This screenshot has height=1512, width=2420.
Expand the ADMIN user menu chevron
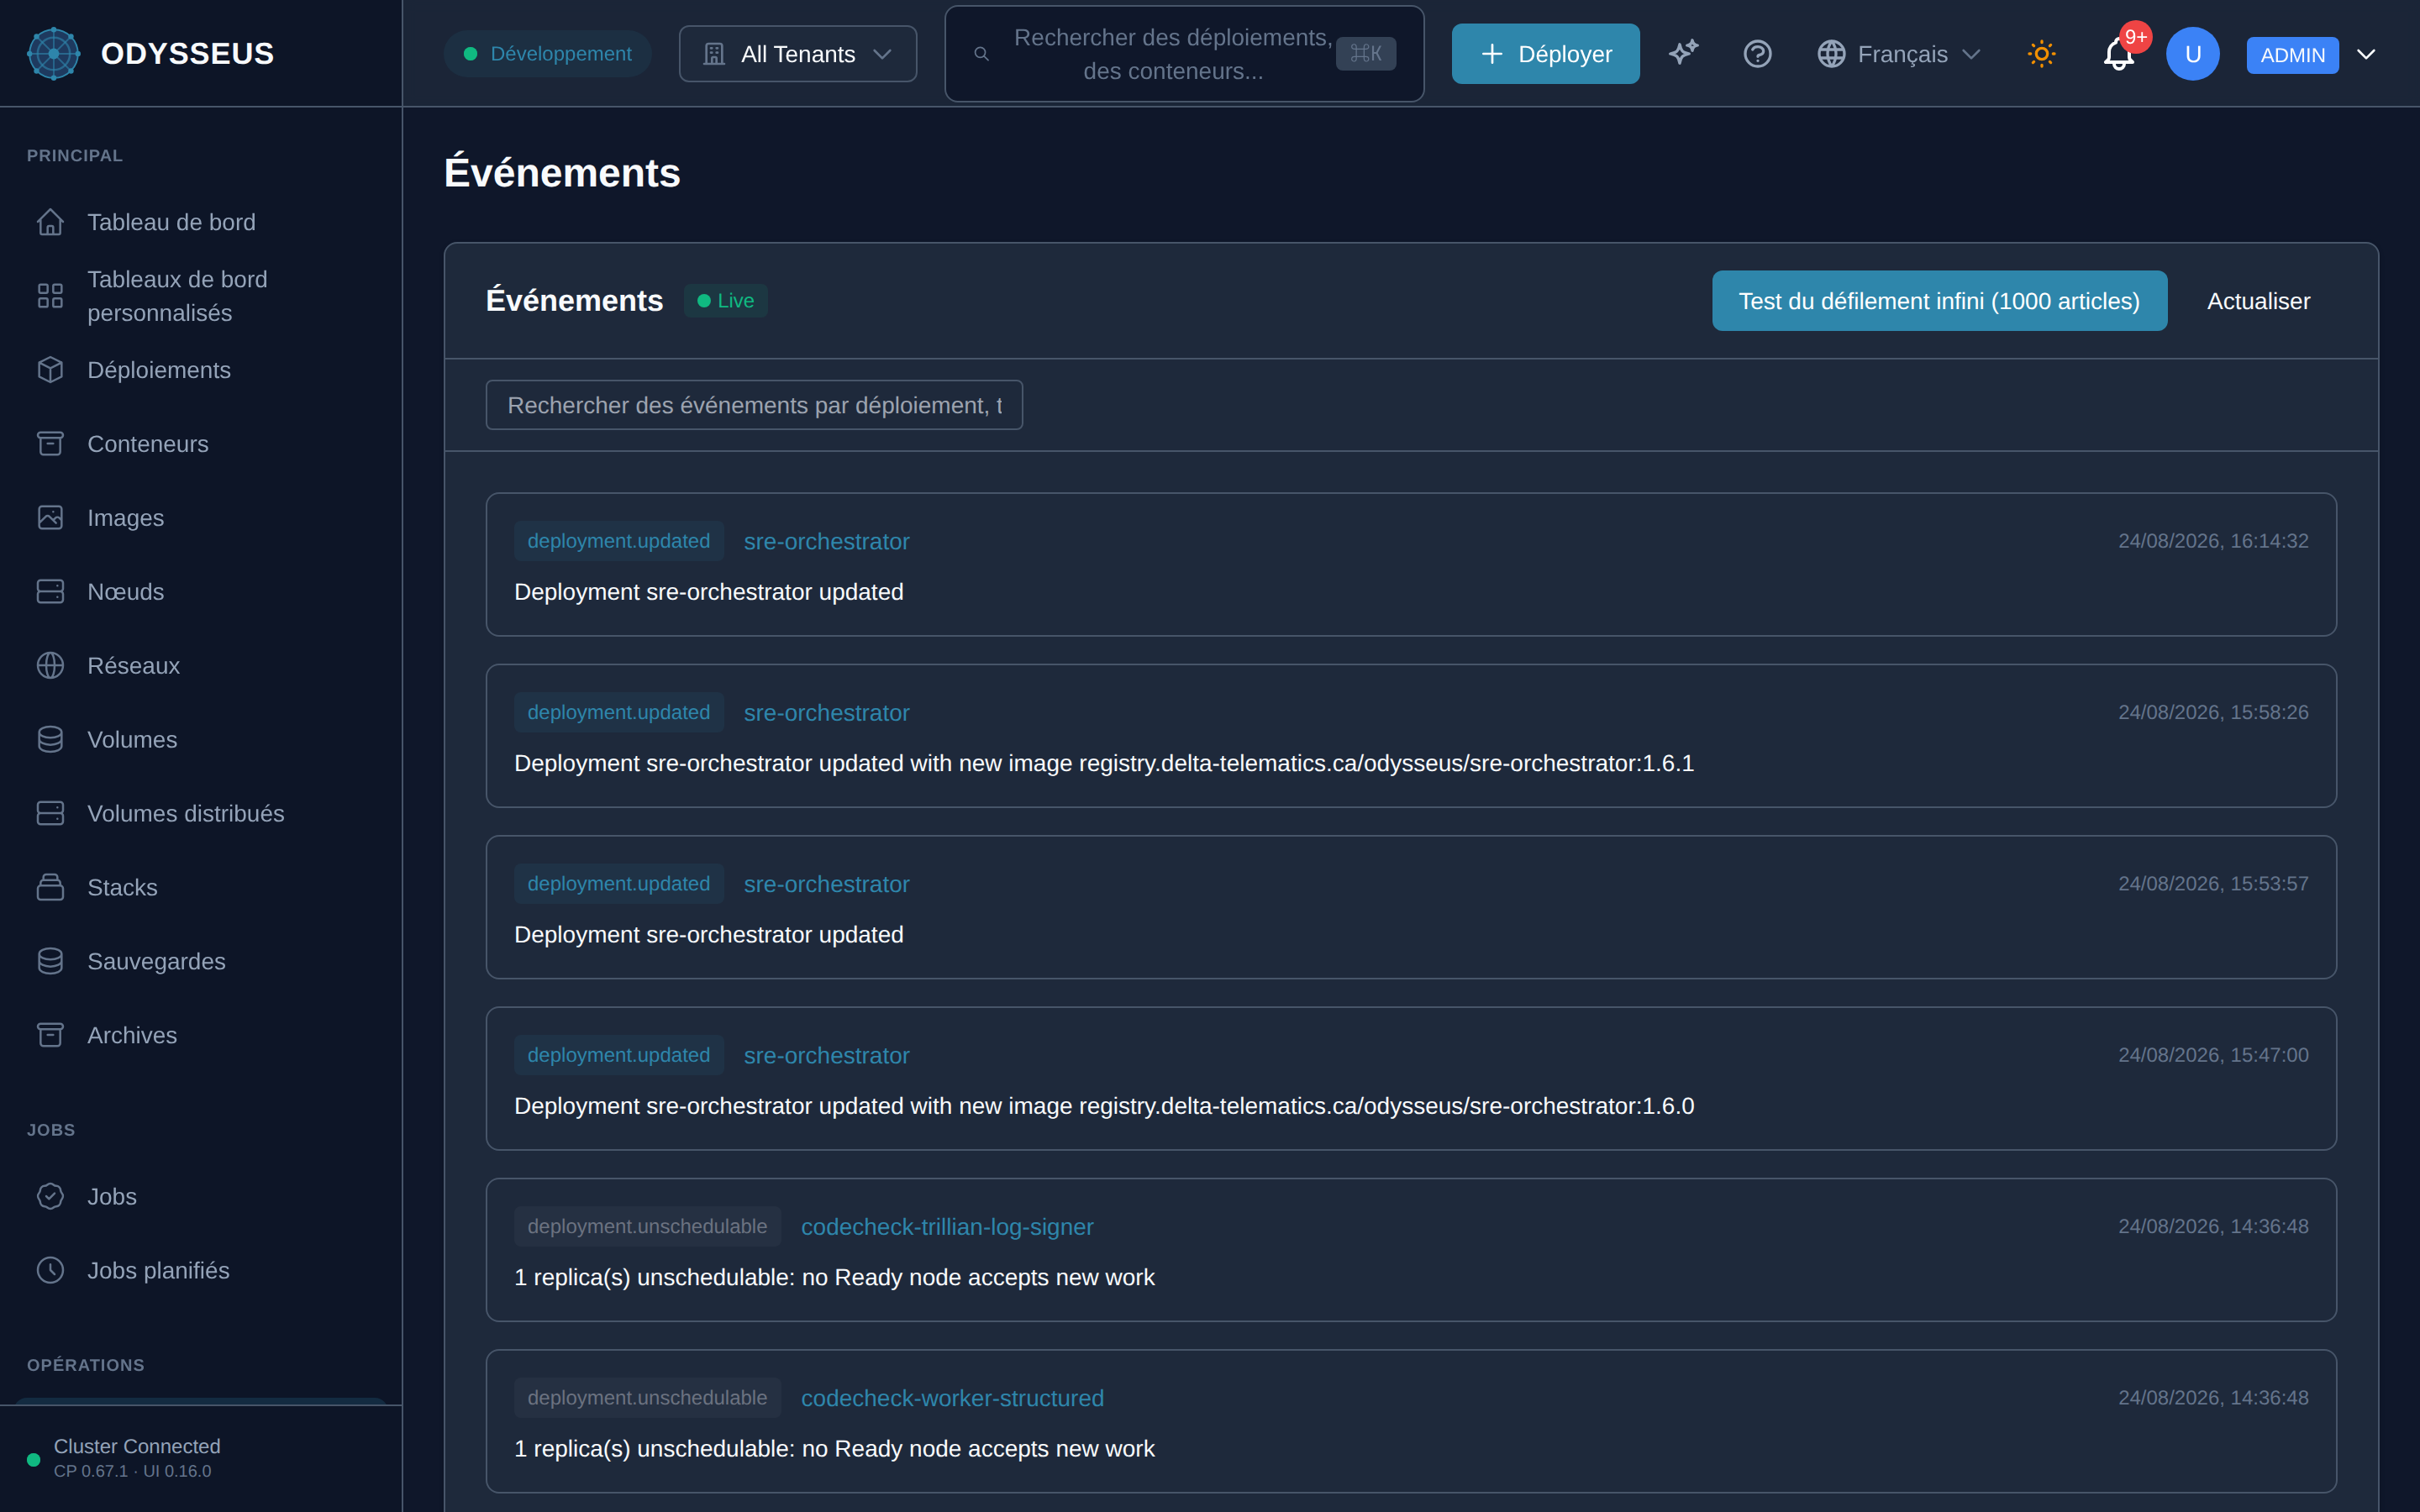[2366, 54]
